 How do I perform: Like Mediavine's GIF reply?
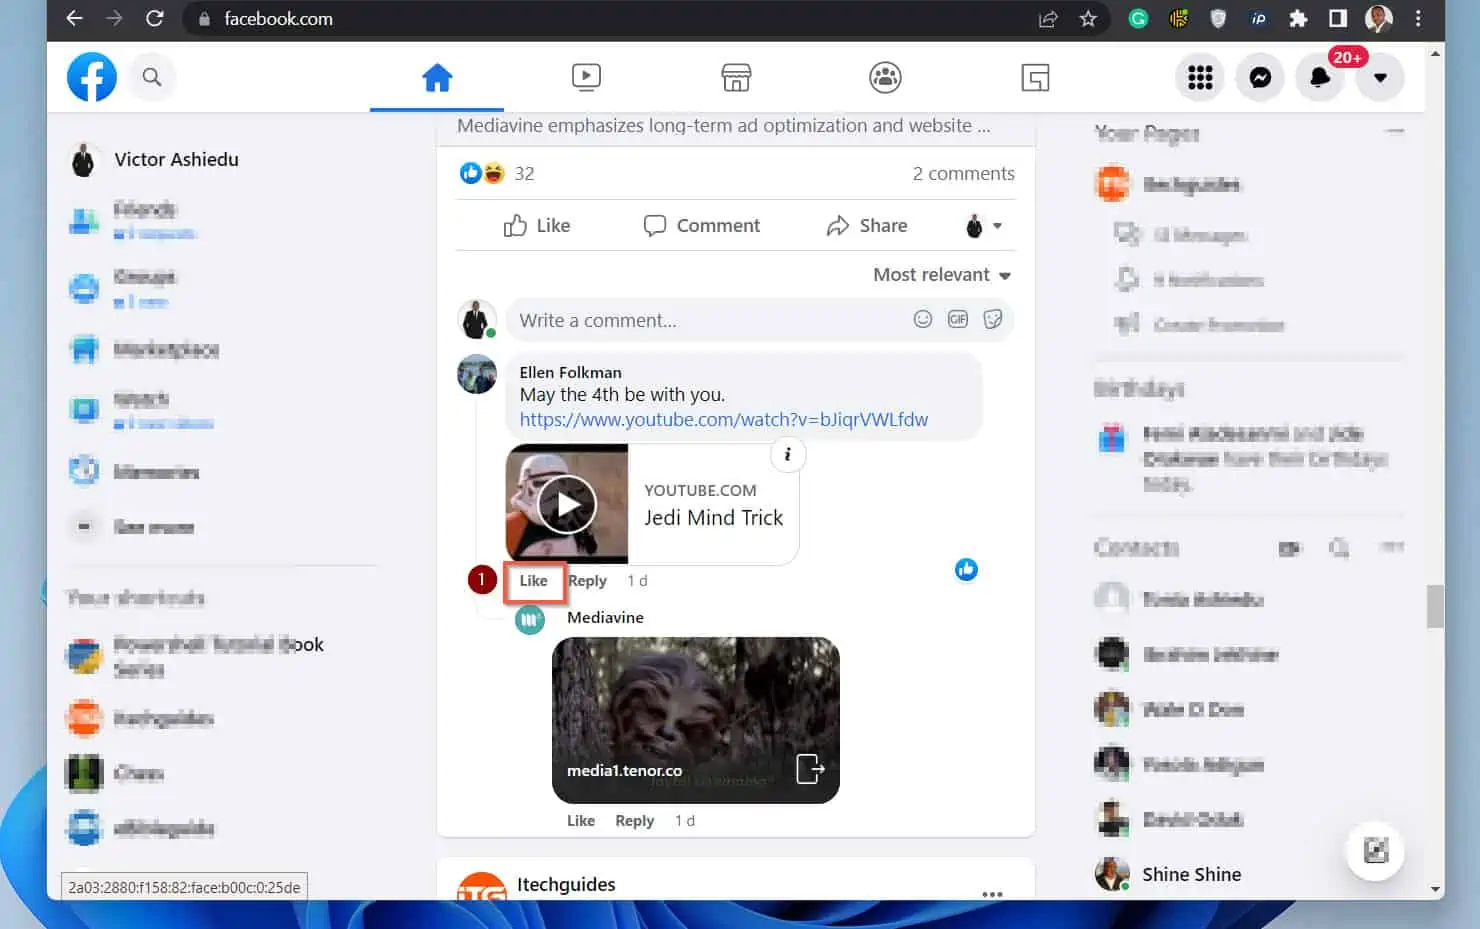point(581,820)
